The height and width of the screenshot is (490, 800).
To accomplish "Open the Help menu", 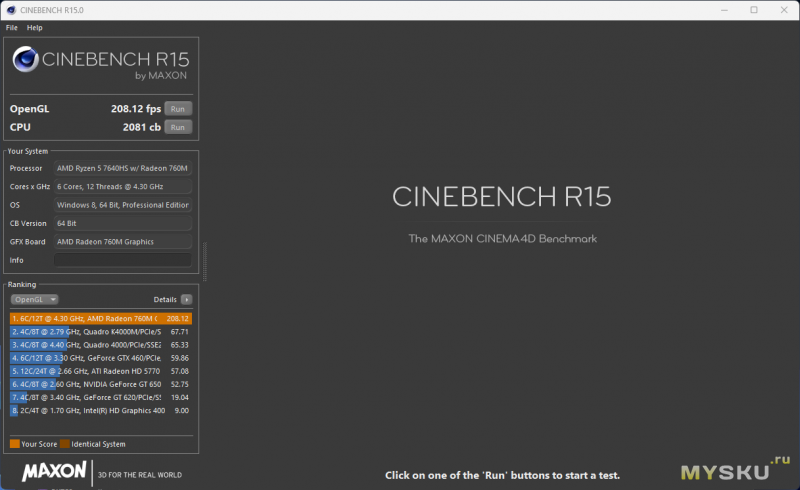I will [x=35, y=28].
